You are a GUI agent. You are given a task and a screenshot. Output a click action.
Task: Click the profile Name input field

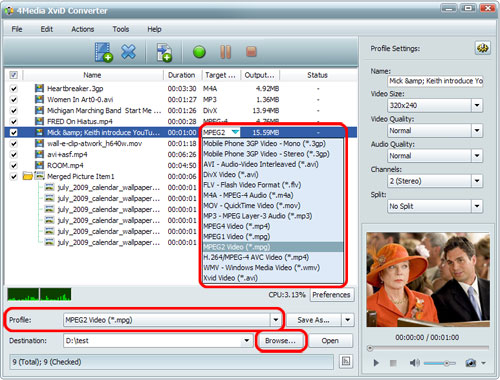pos(435,81)
